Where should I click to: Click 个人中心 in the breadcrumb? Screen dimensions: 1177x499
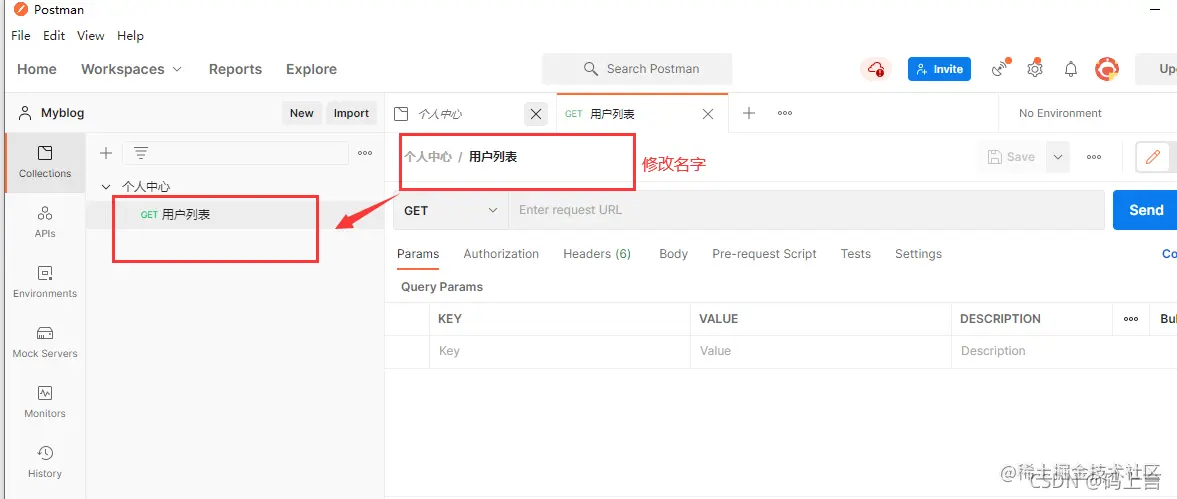pyautogui.click(x=428, y=157)
